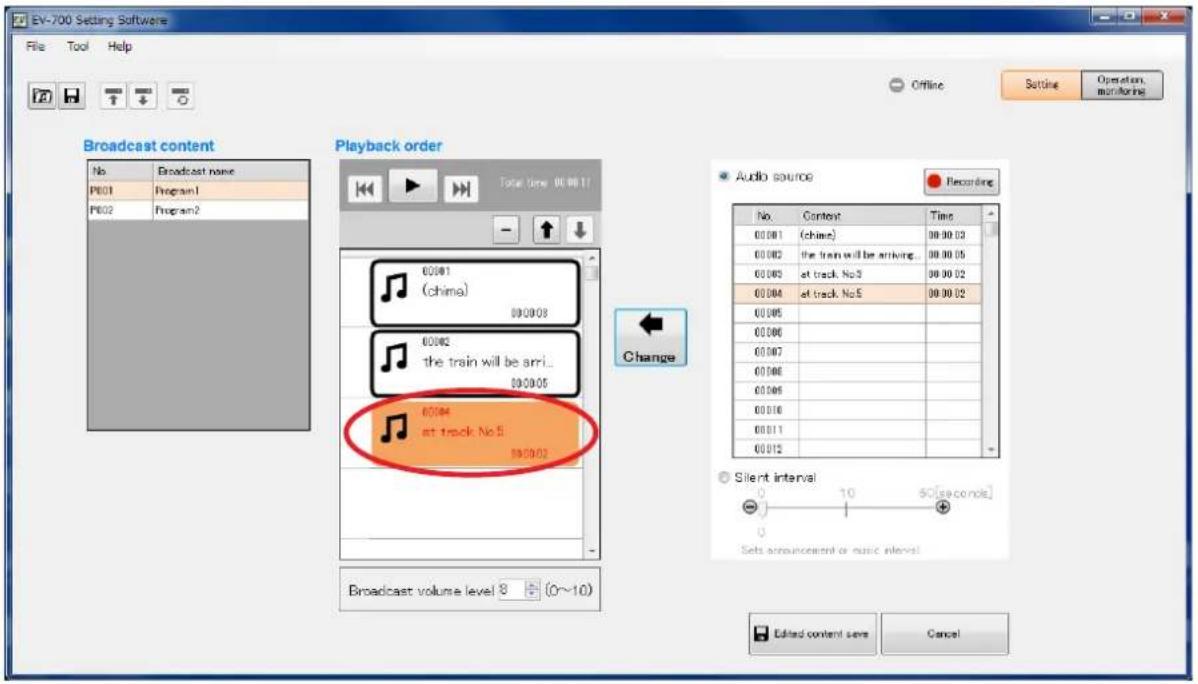Move selected item up in playback order

pos(546,229)
